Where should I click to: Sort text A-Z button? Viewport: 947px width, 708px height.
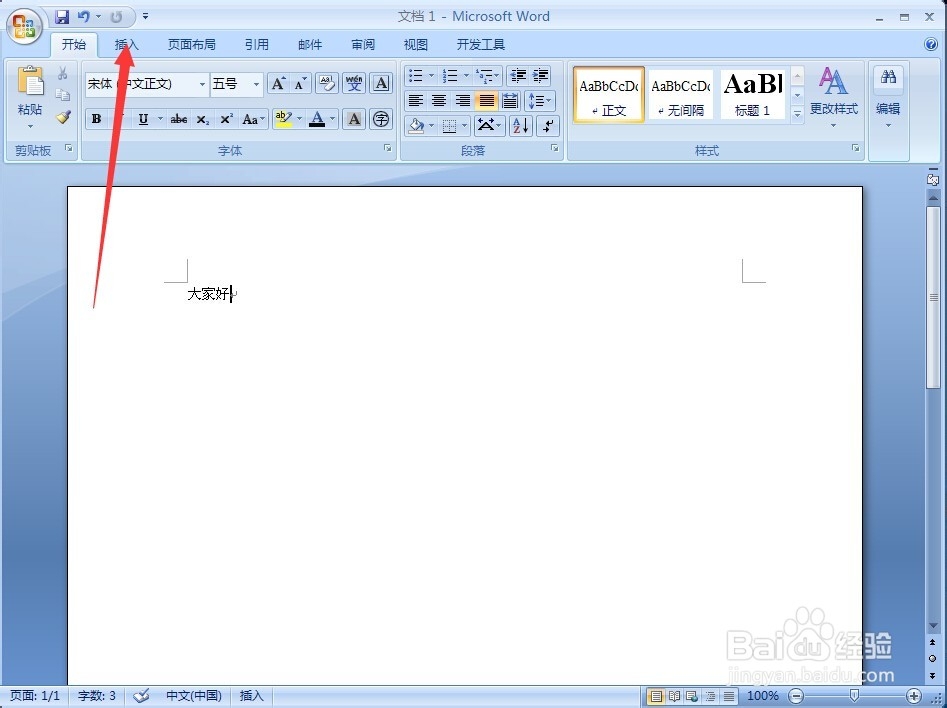tap(521, 126)
